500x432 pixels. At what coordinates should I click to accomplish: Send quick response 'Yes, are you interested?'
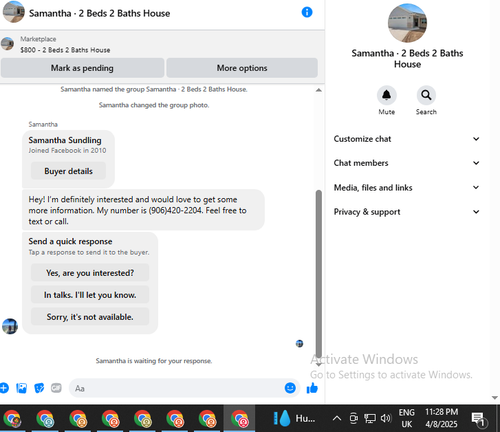pos(90,273)
